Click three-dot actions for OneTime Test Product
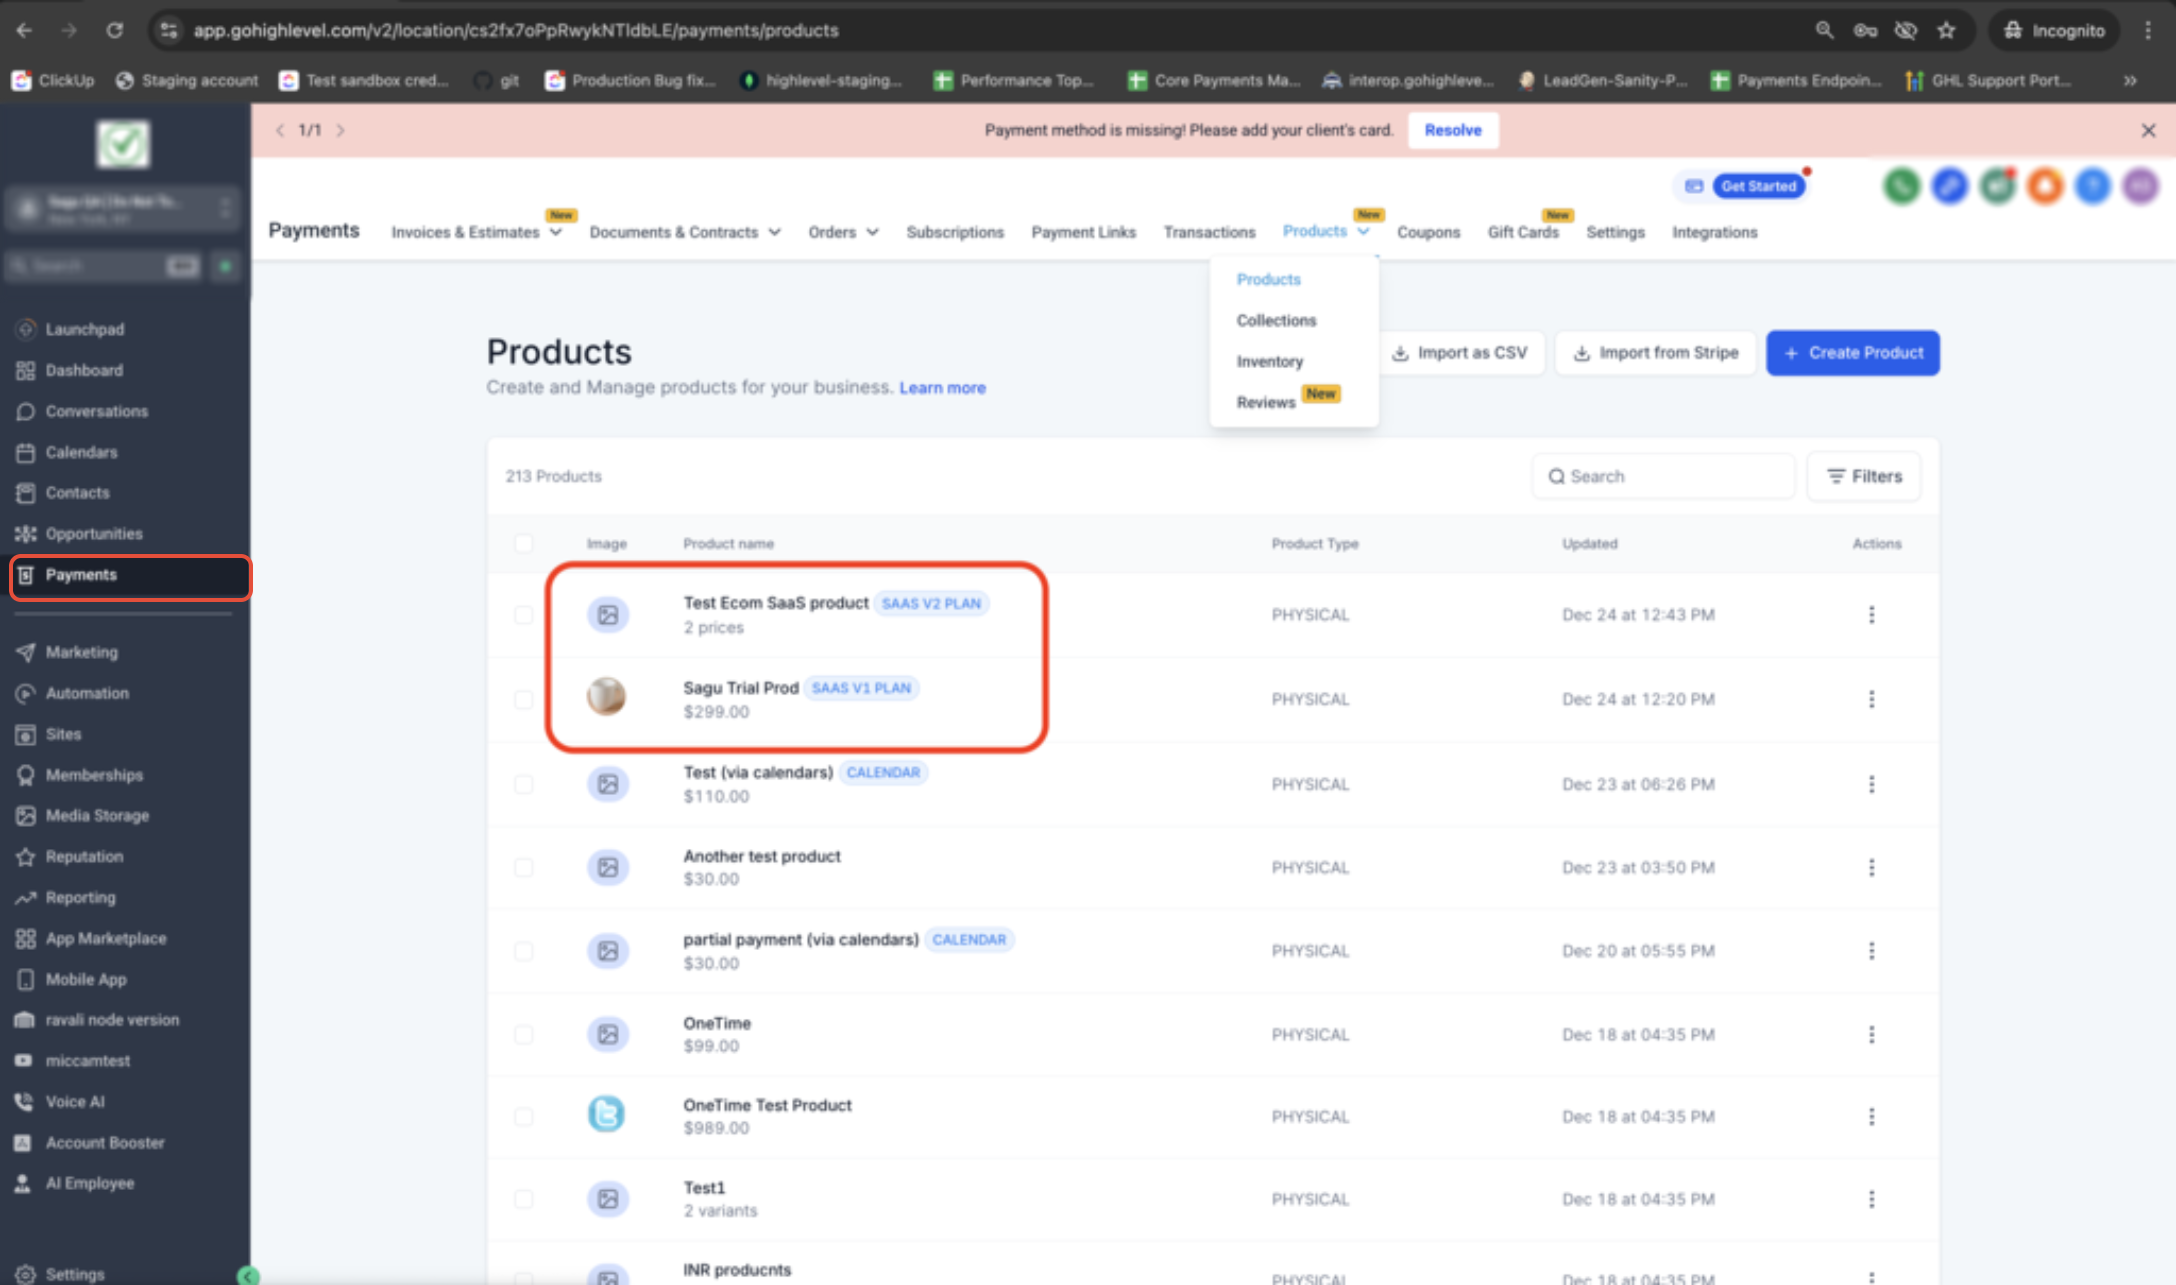 tap(1871, 1116)
